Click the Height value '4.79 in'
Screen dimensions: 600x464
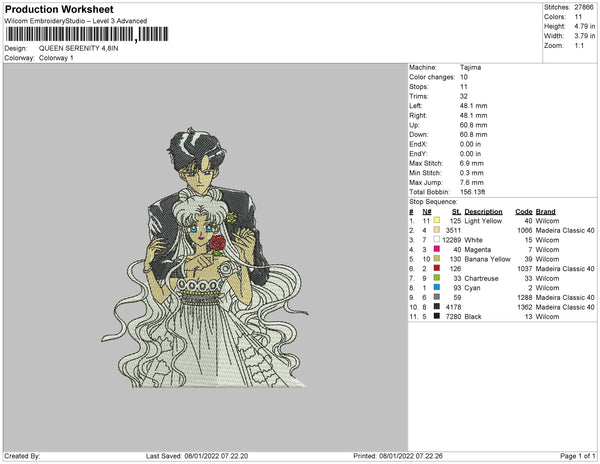584,26
